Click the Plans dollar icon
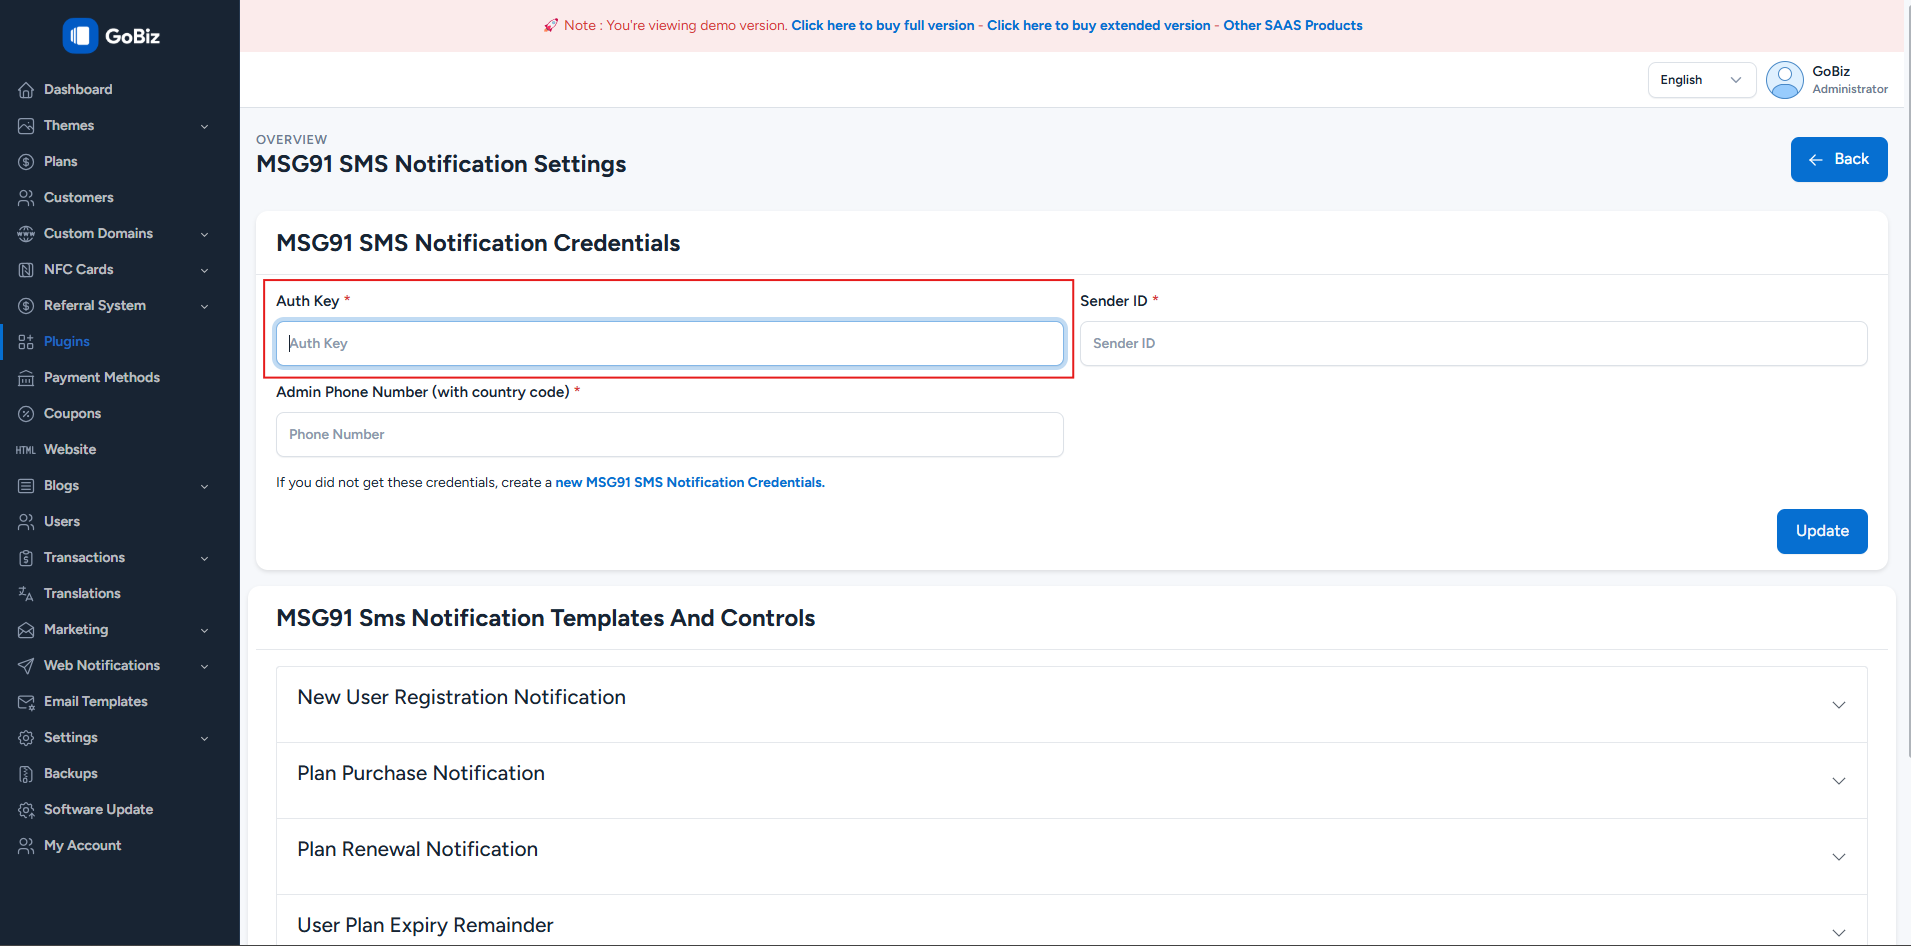This screenshot has height=946, width=1911. tap(26, 162)
